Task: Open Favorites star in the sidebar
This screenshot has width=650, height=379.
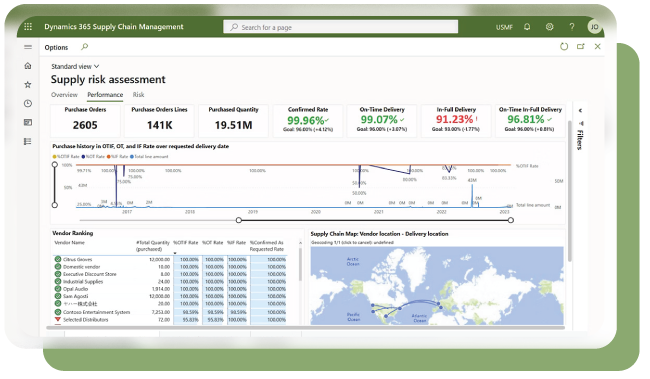Action: [28, 85]
